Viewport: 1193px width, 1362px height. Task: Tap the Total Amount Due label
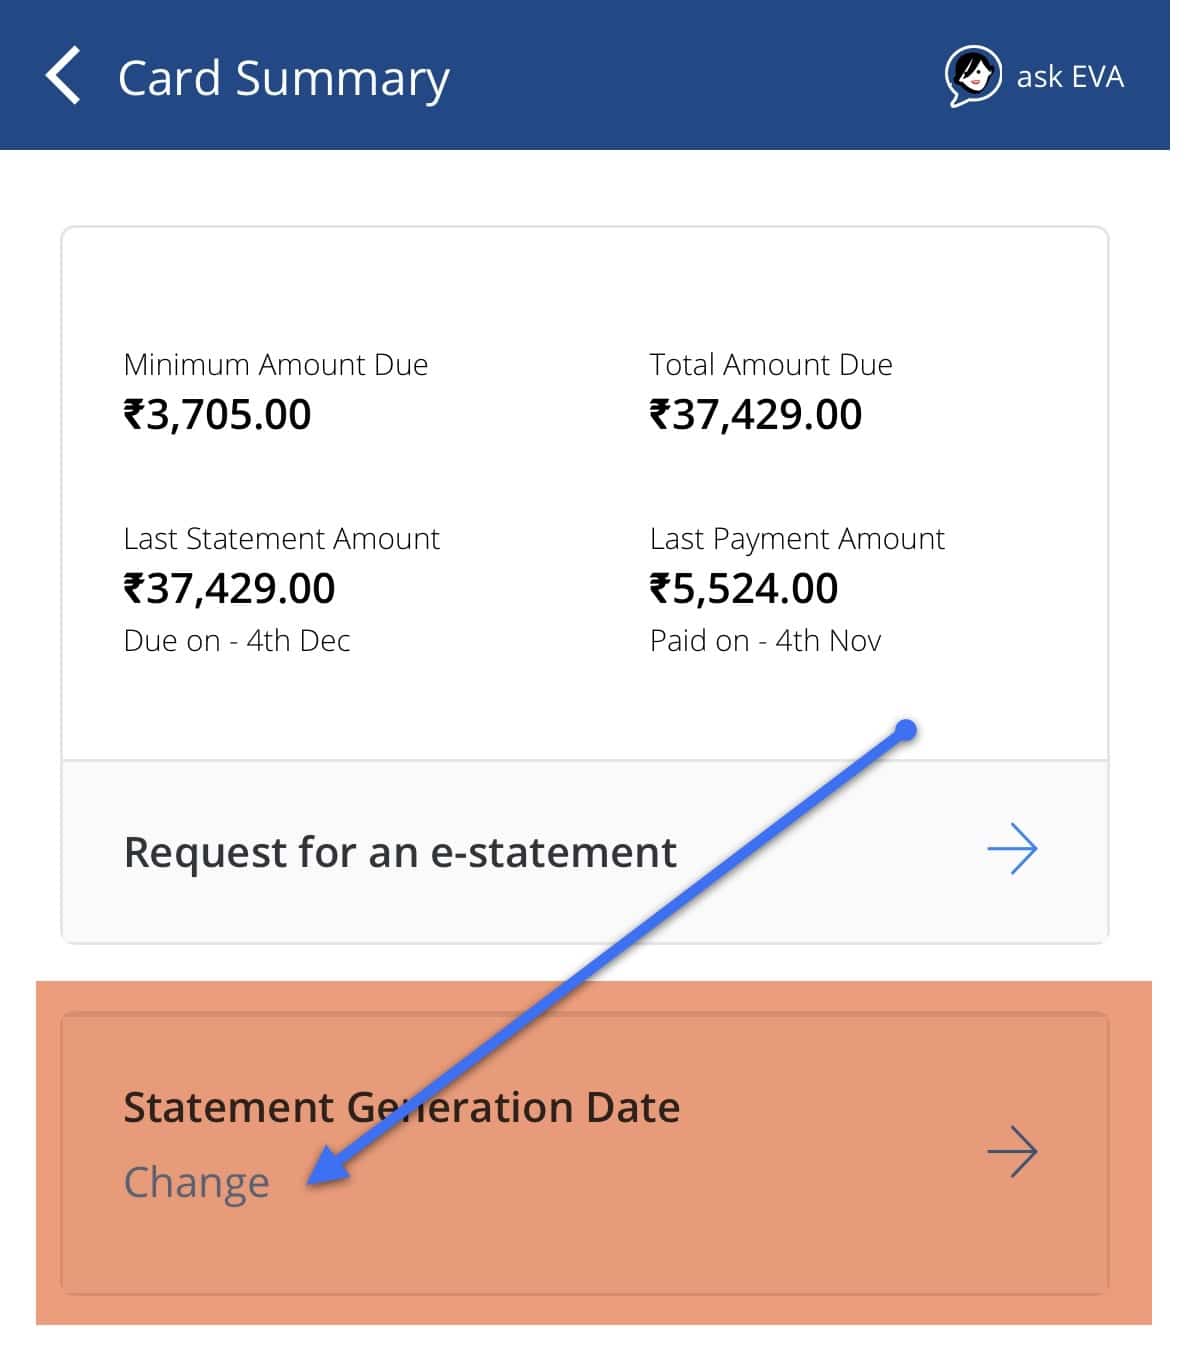click(771, 364)
